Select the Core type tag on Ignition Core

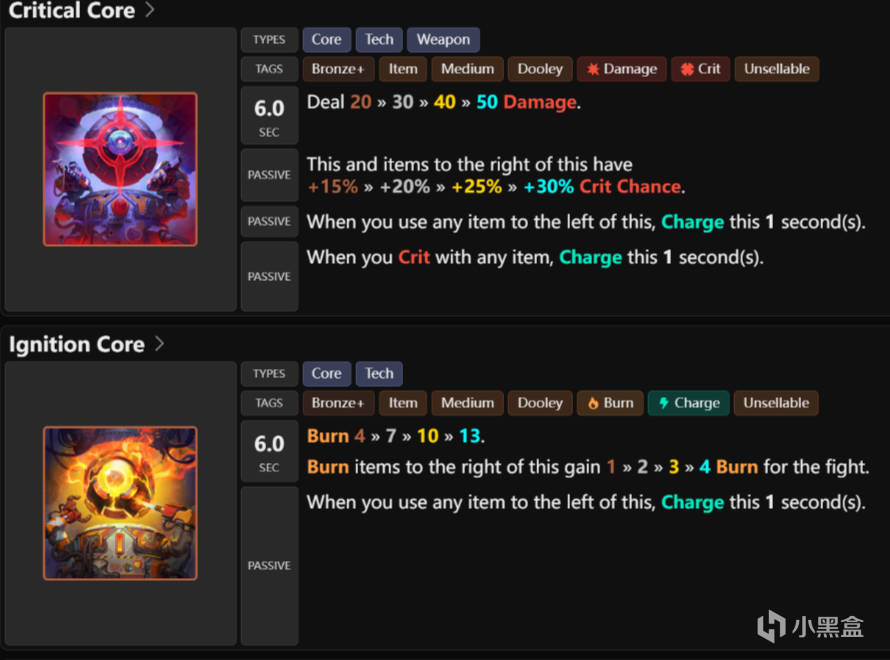coord(326,374)
